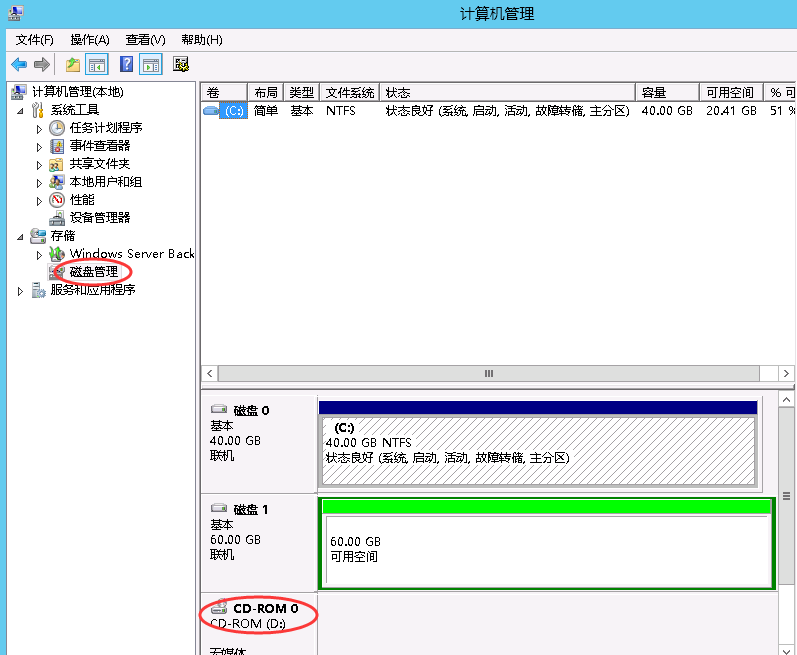Click the 任务计划程序 clock icon
797x655 pixels.
click(x=57, y=128)
